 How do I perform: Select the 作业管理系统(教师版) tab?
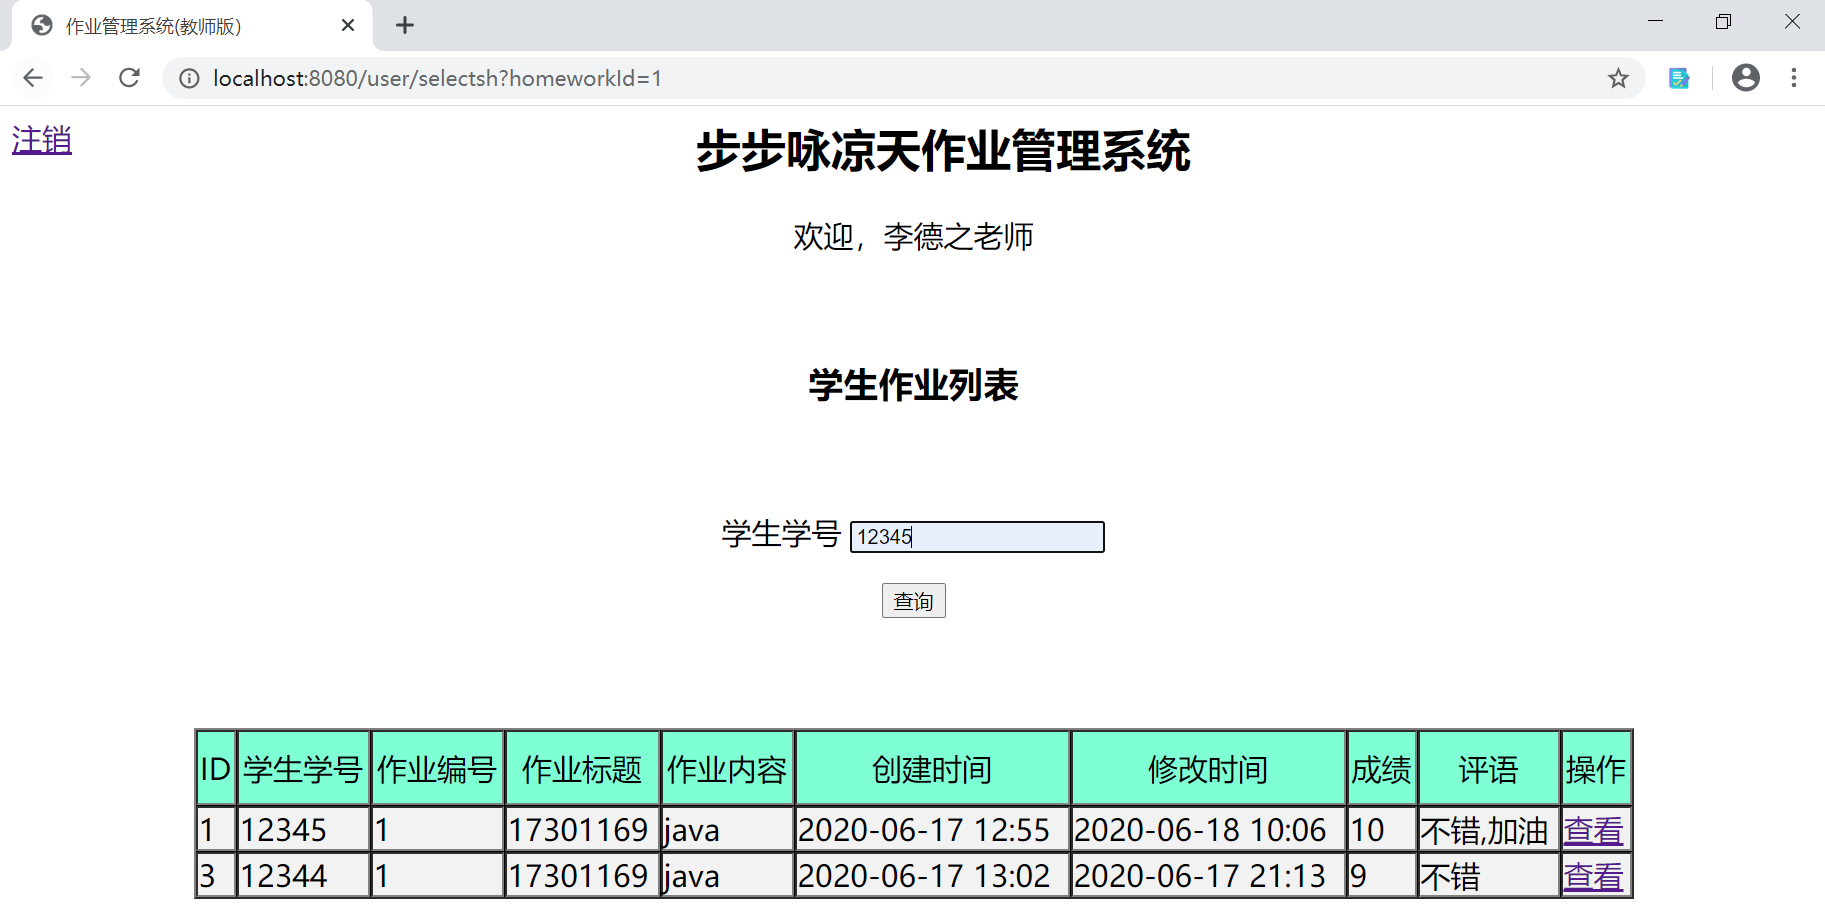click(x=192, y=25)
